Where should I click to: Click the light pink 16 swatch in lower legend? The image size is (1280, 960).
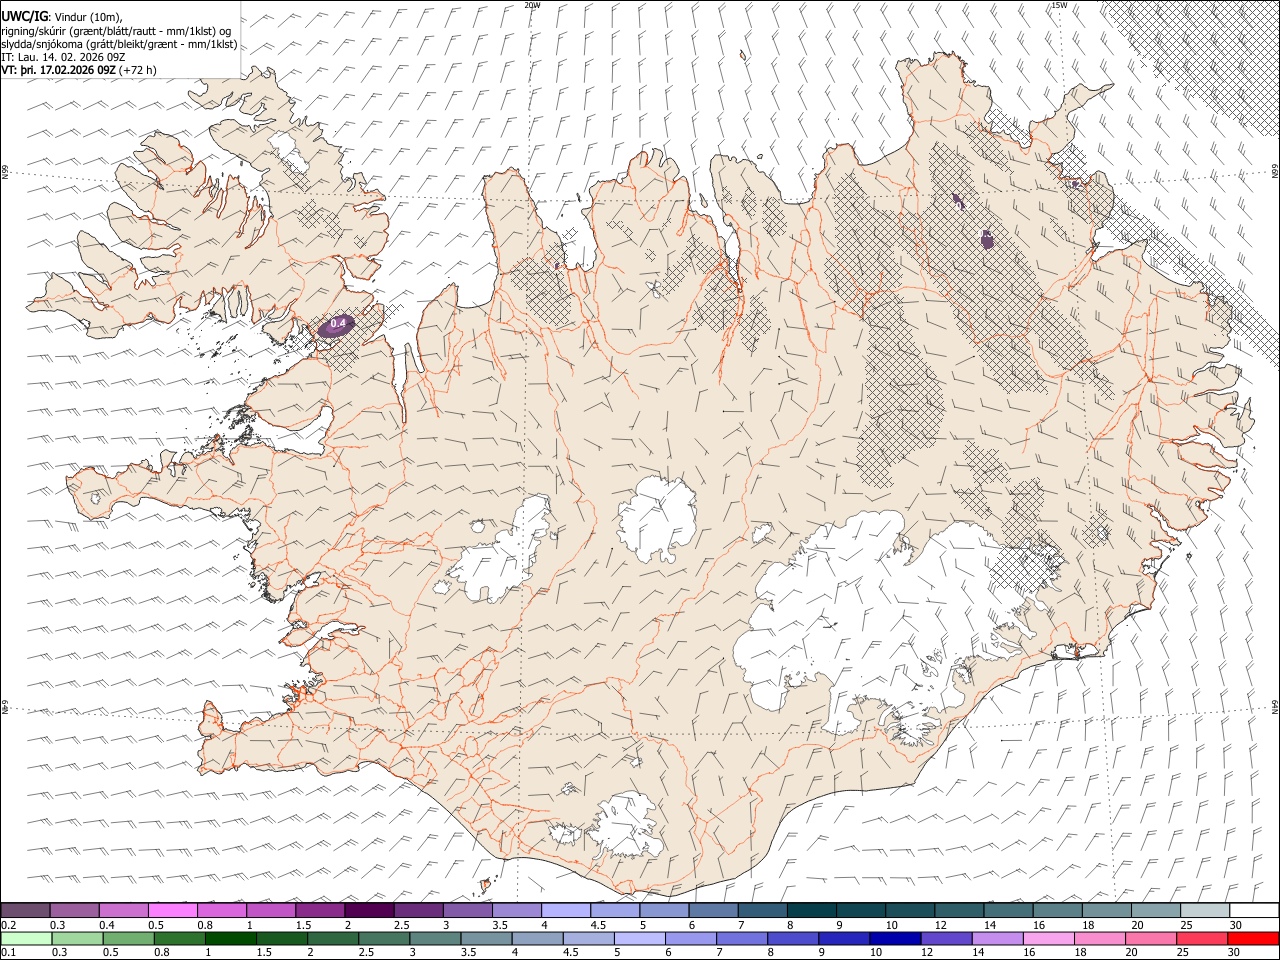tap(1048, 938)
